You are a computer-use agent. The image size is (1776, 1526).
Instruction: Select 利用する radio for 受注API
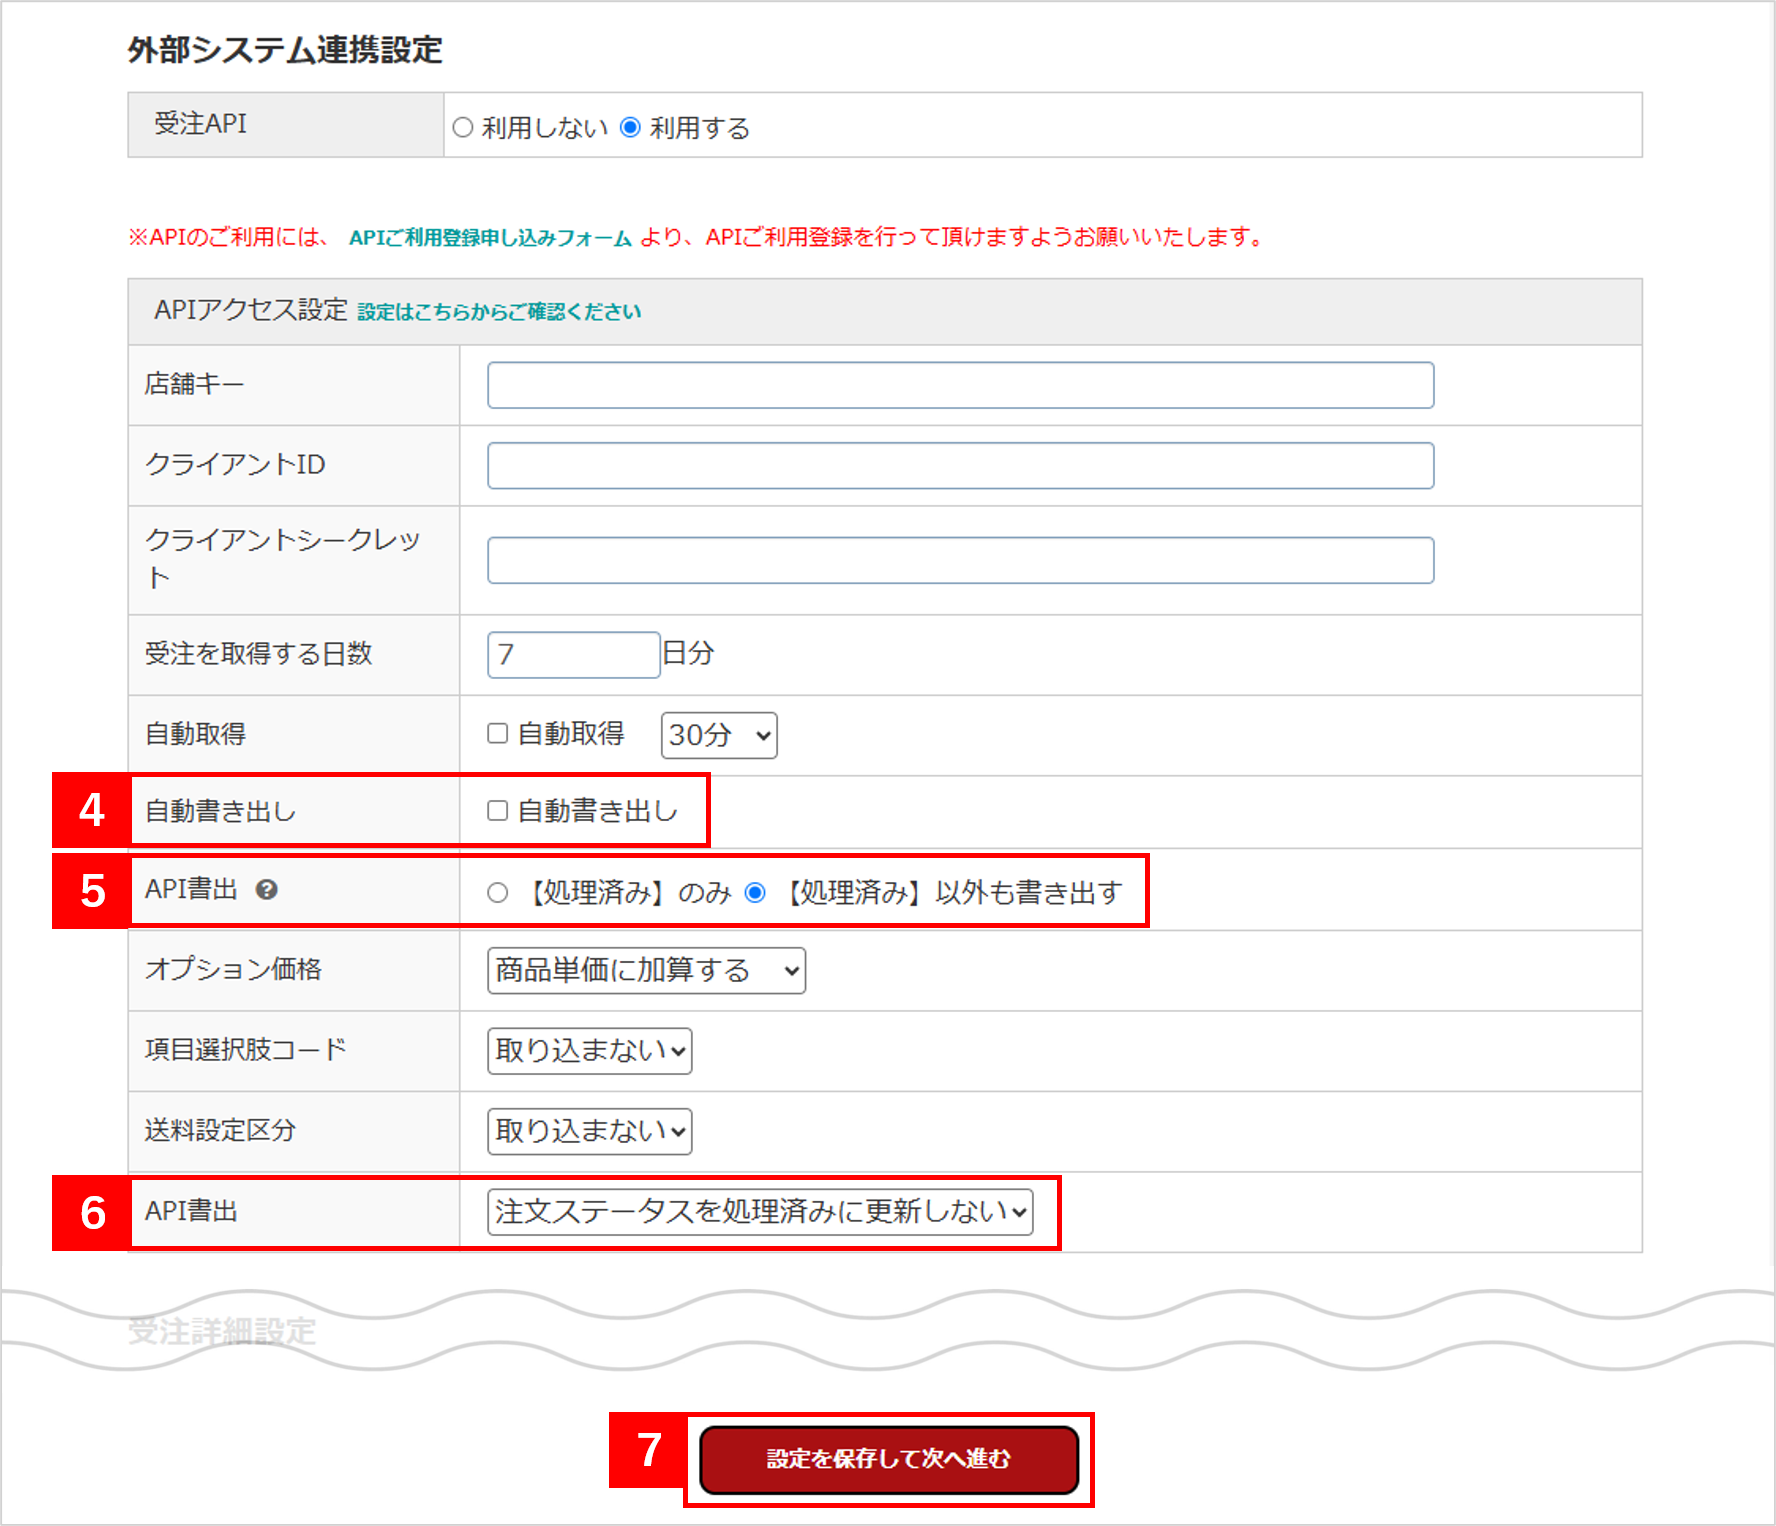click(630, 128)
